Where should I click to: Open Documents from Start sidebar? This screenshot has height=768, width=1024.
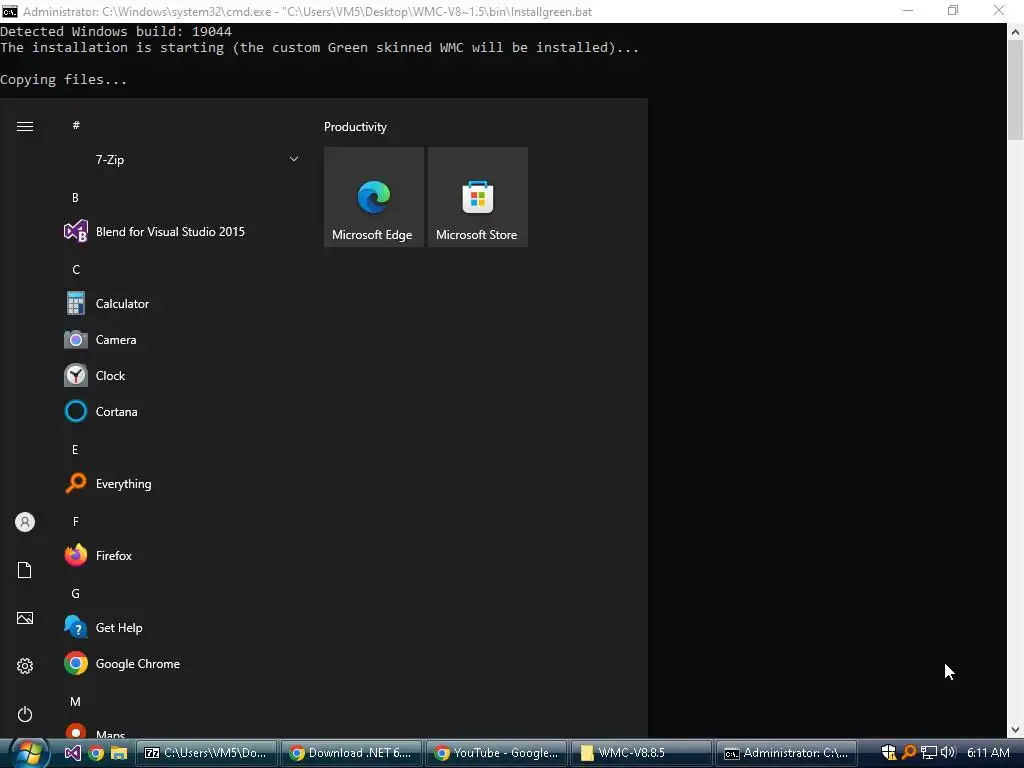pos(25,570)
